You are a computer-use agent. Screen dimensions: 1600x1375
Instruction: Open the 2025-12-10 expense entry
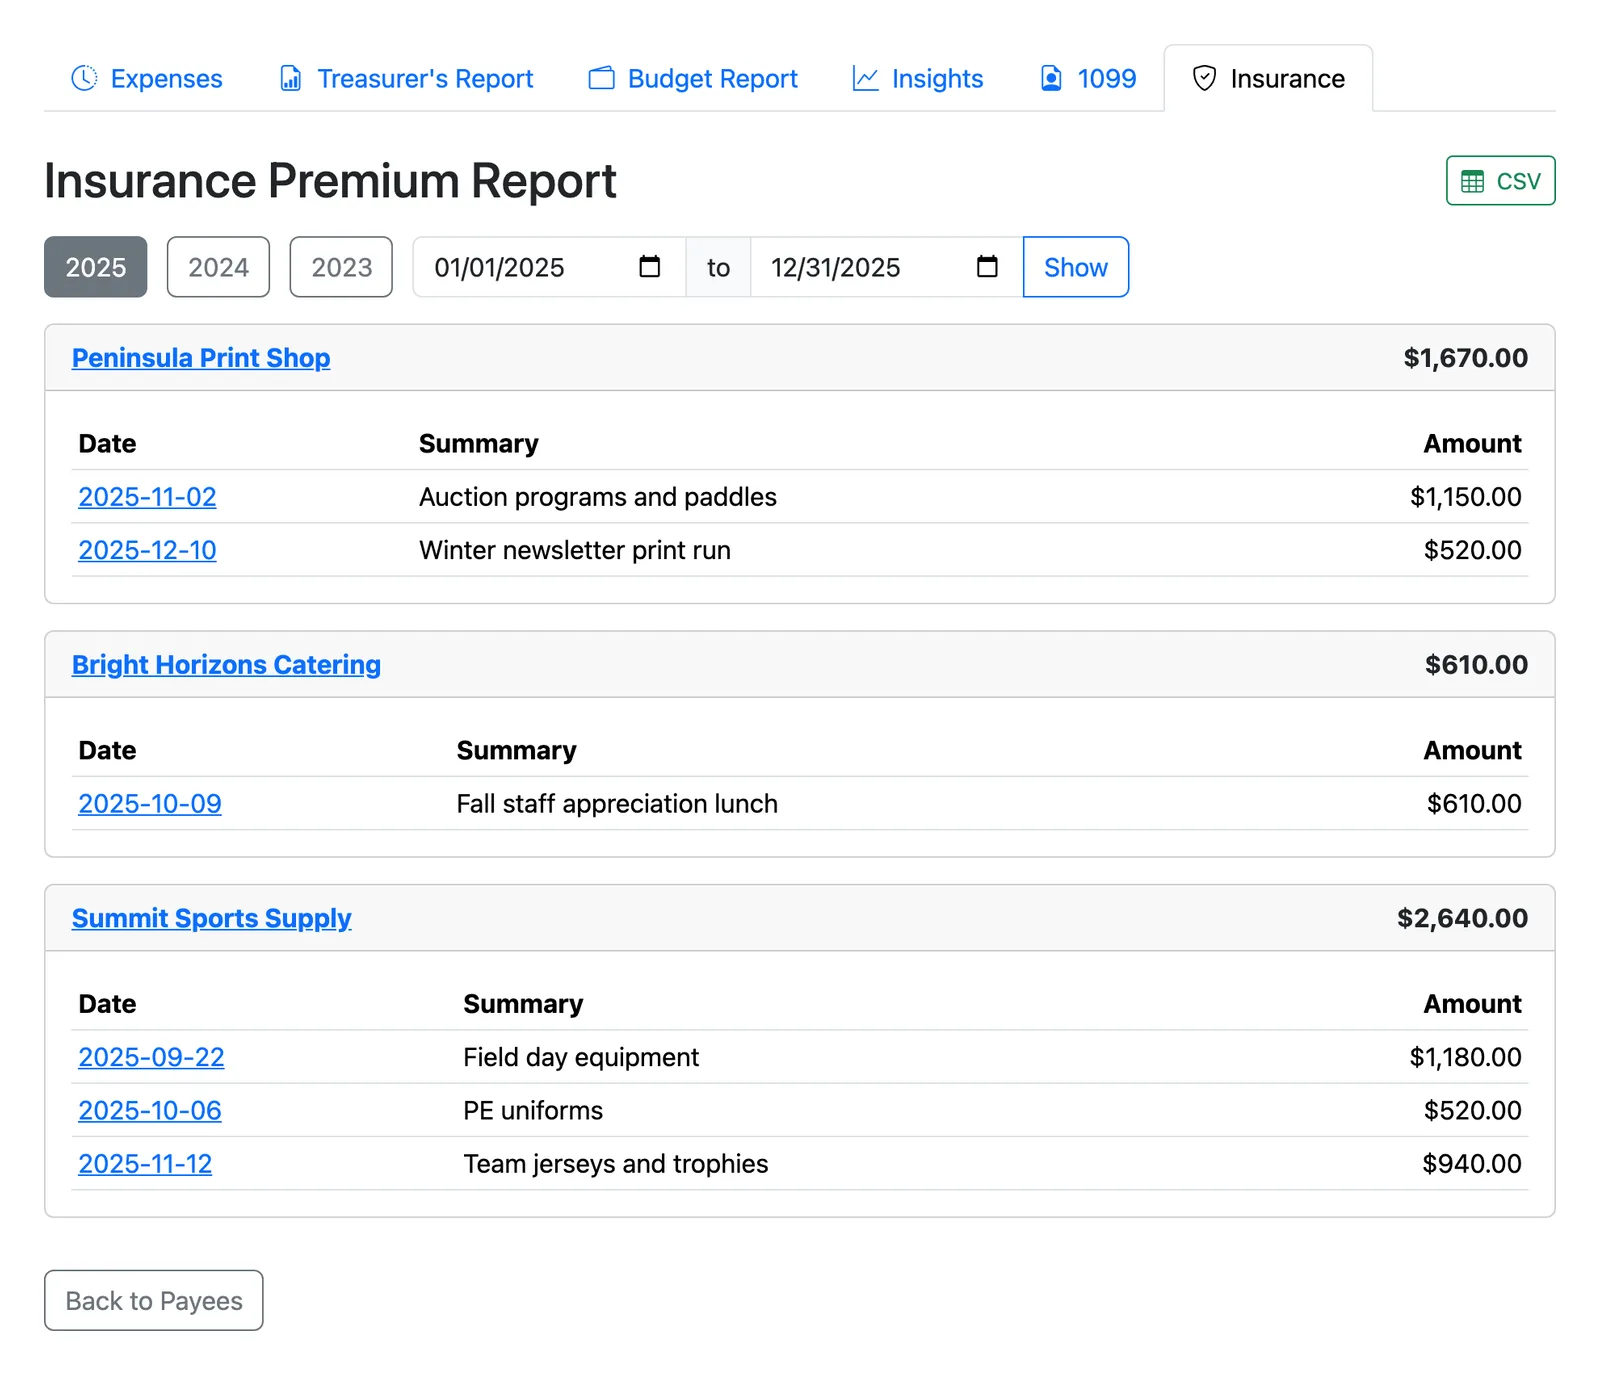coord(147,550)
